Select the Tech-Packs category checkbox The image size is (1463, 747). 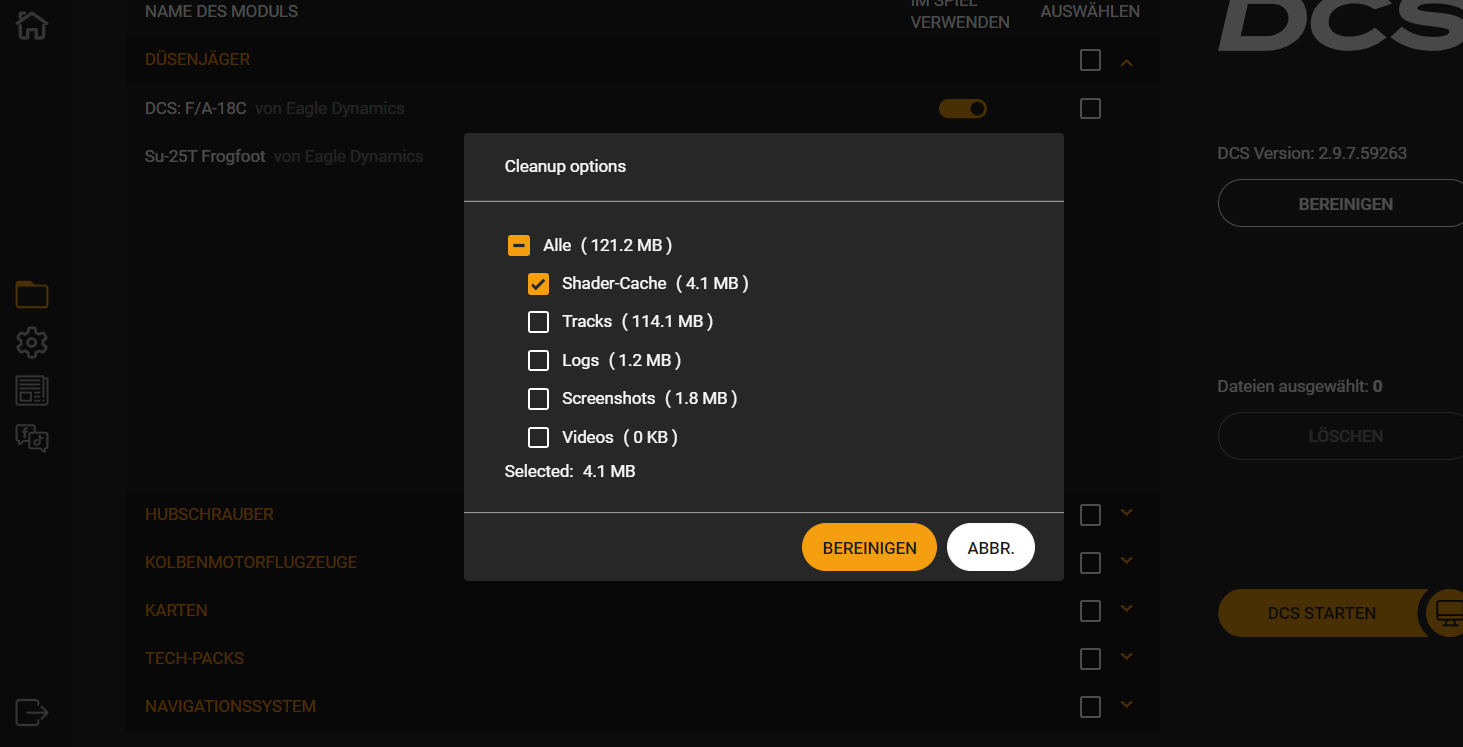(1090, 658)
